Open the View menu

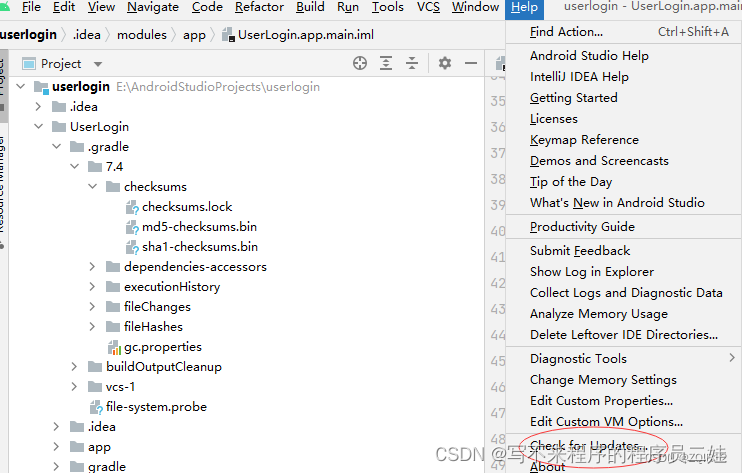click(x=101, y=7)
